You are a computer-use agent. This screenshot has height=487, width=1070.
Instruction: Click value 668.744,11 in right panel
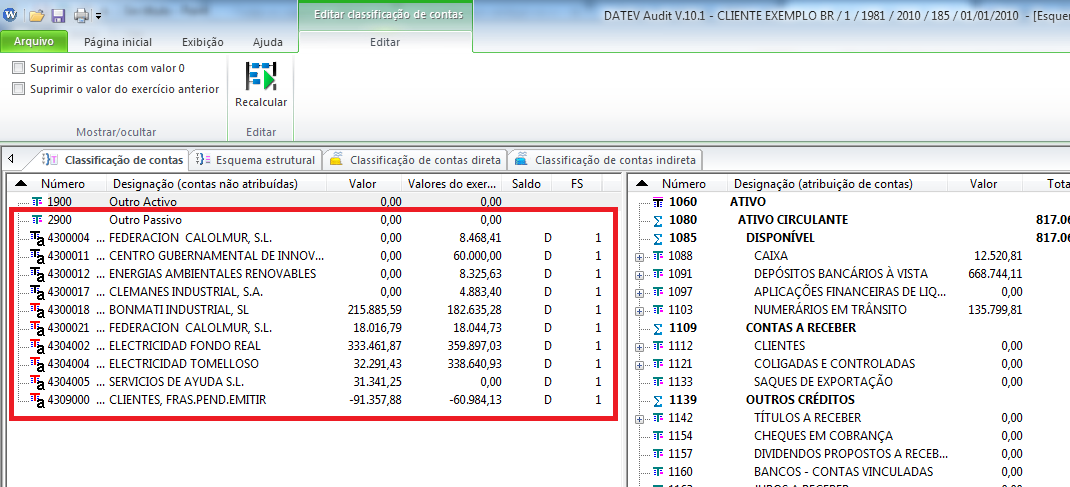coord(994,274)
